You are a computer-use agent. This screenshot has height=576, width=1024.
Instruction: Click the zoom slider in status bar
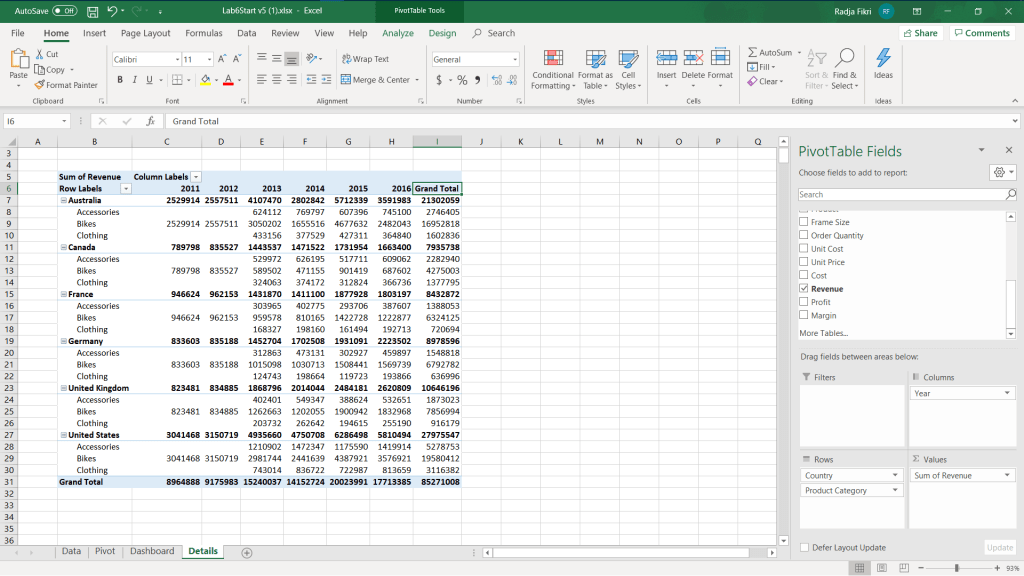click(956, 568)
